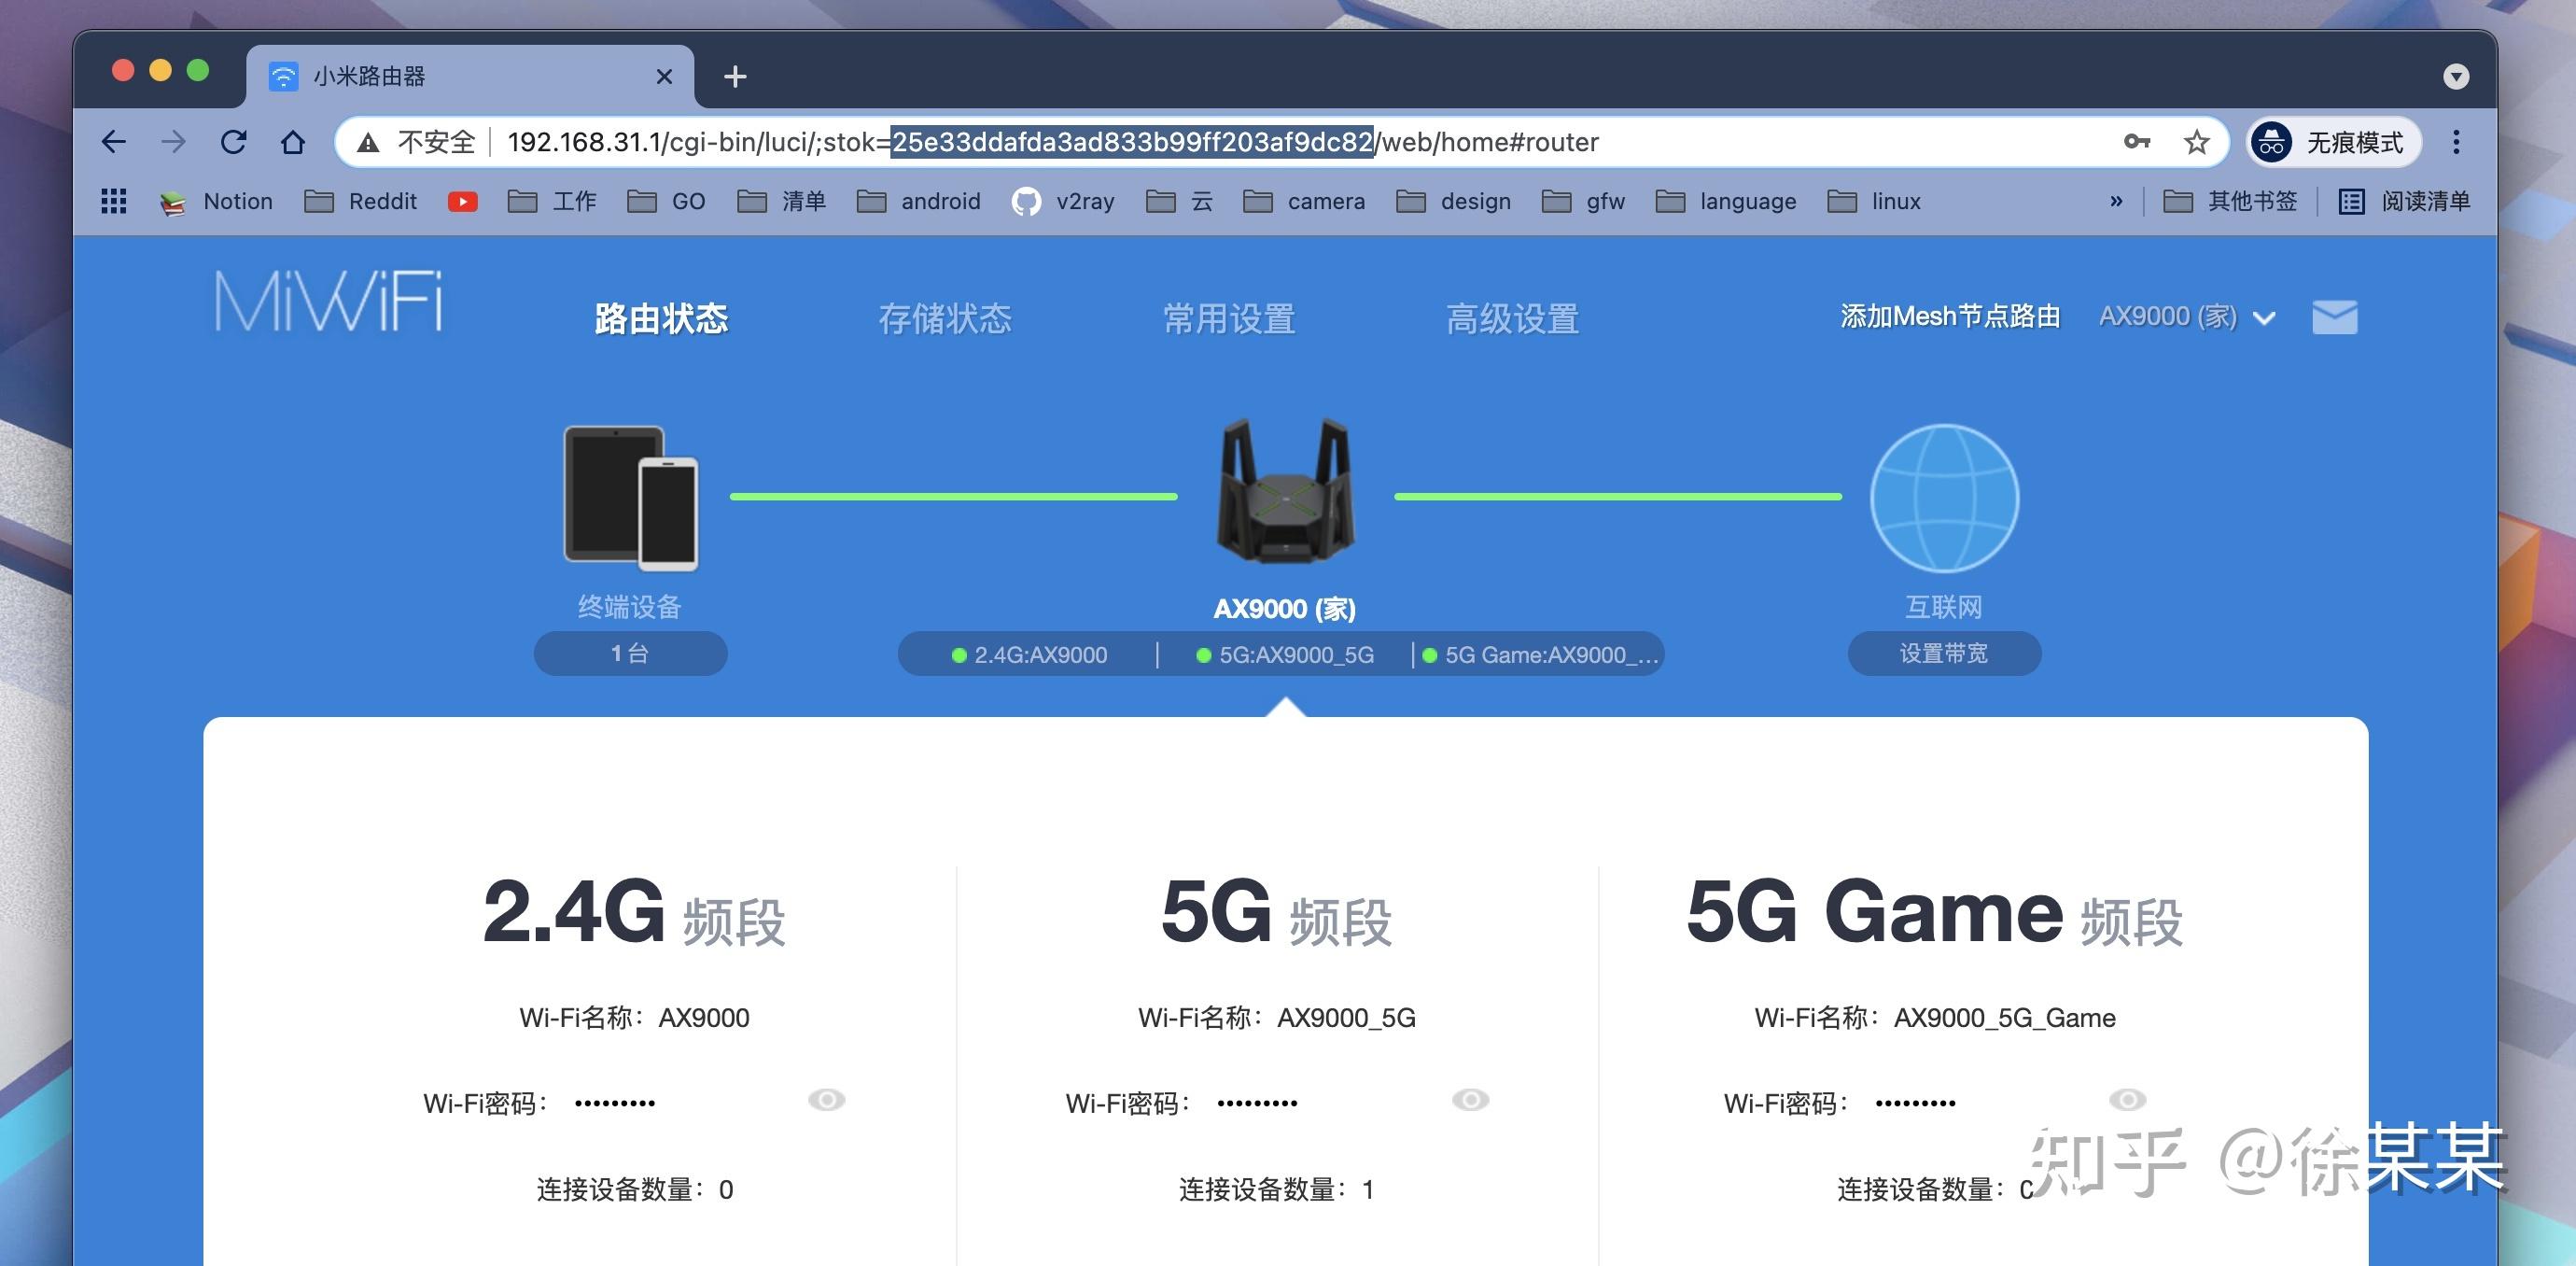Click the 5G Game 频段 heading
Image resolution: width=2576 pixels, height=1266 pixels.
click(x=1935, y=912)
